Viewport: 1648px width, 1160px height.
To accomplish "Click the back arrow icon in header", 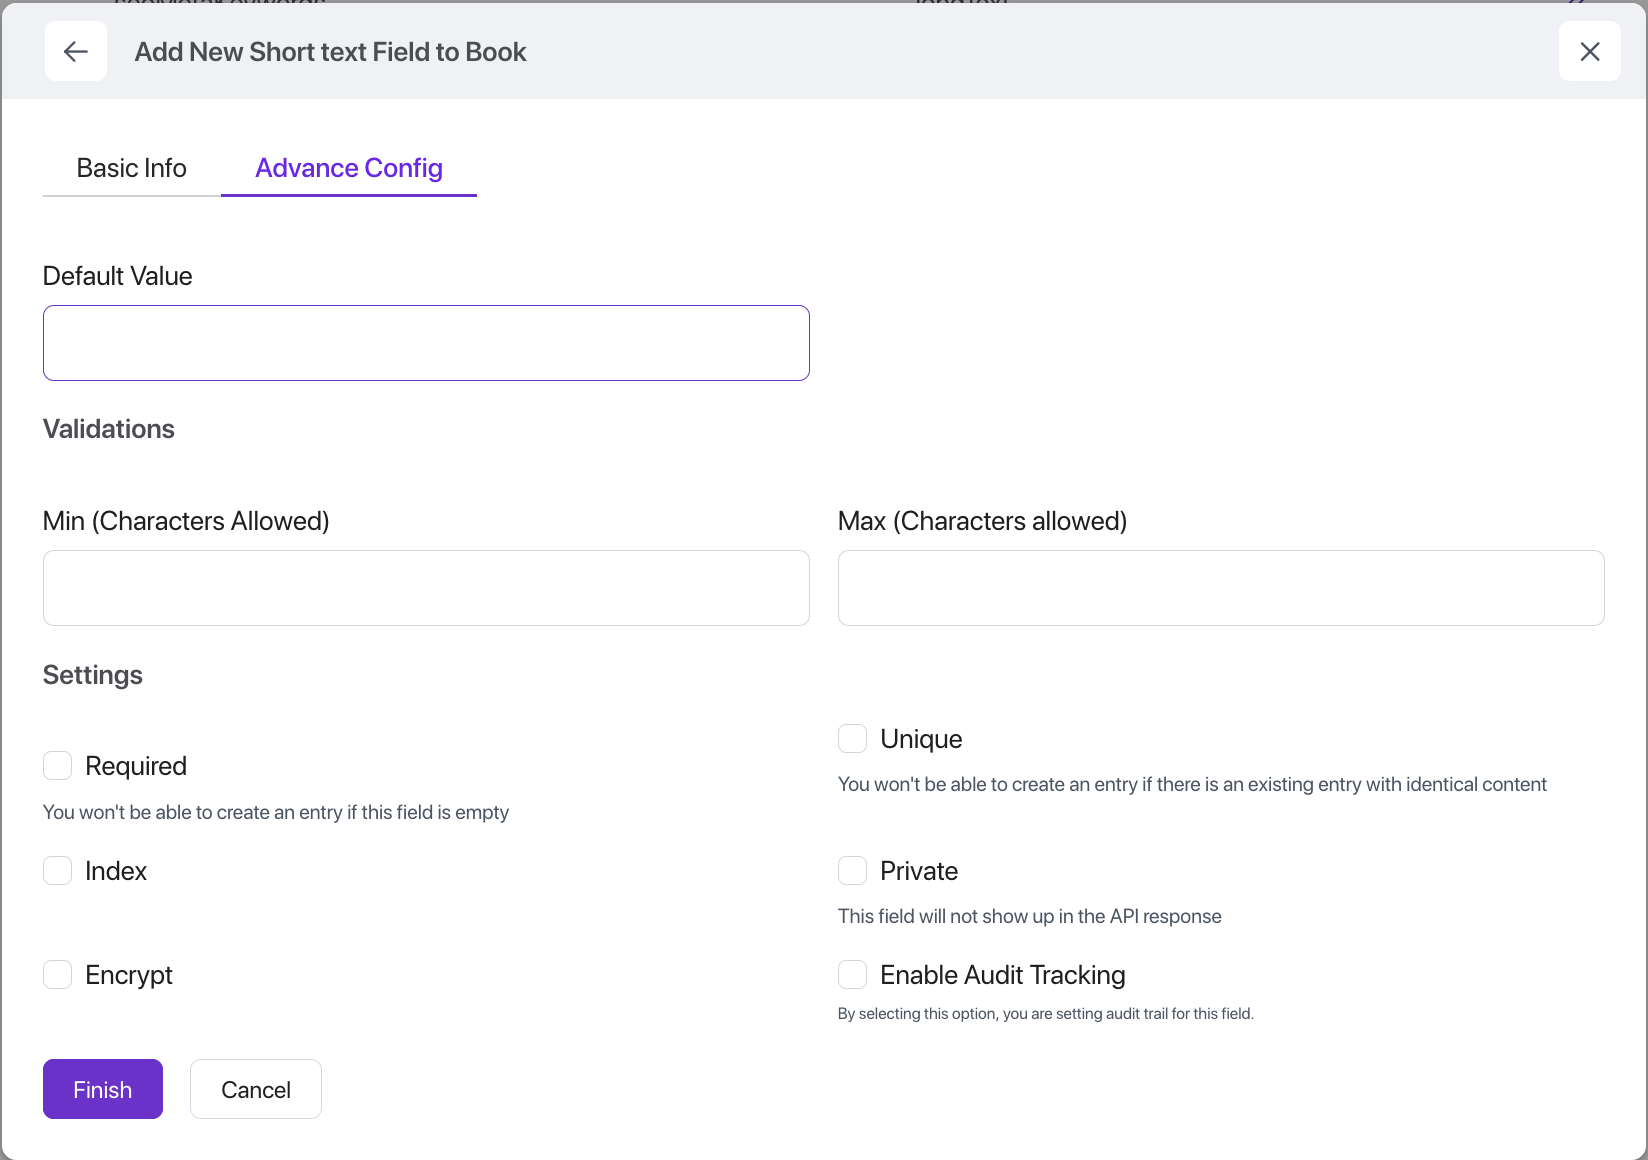I will [76, 51].
